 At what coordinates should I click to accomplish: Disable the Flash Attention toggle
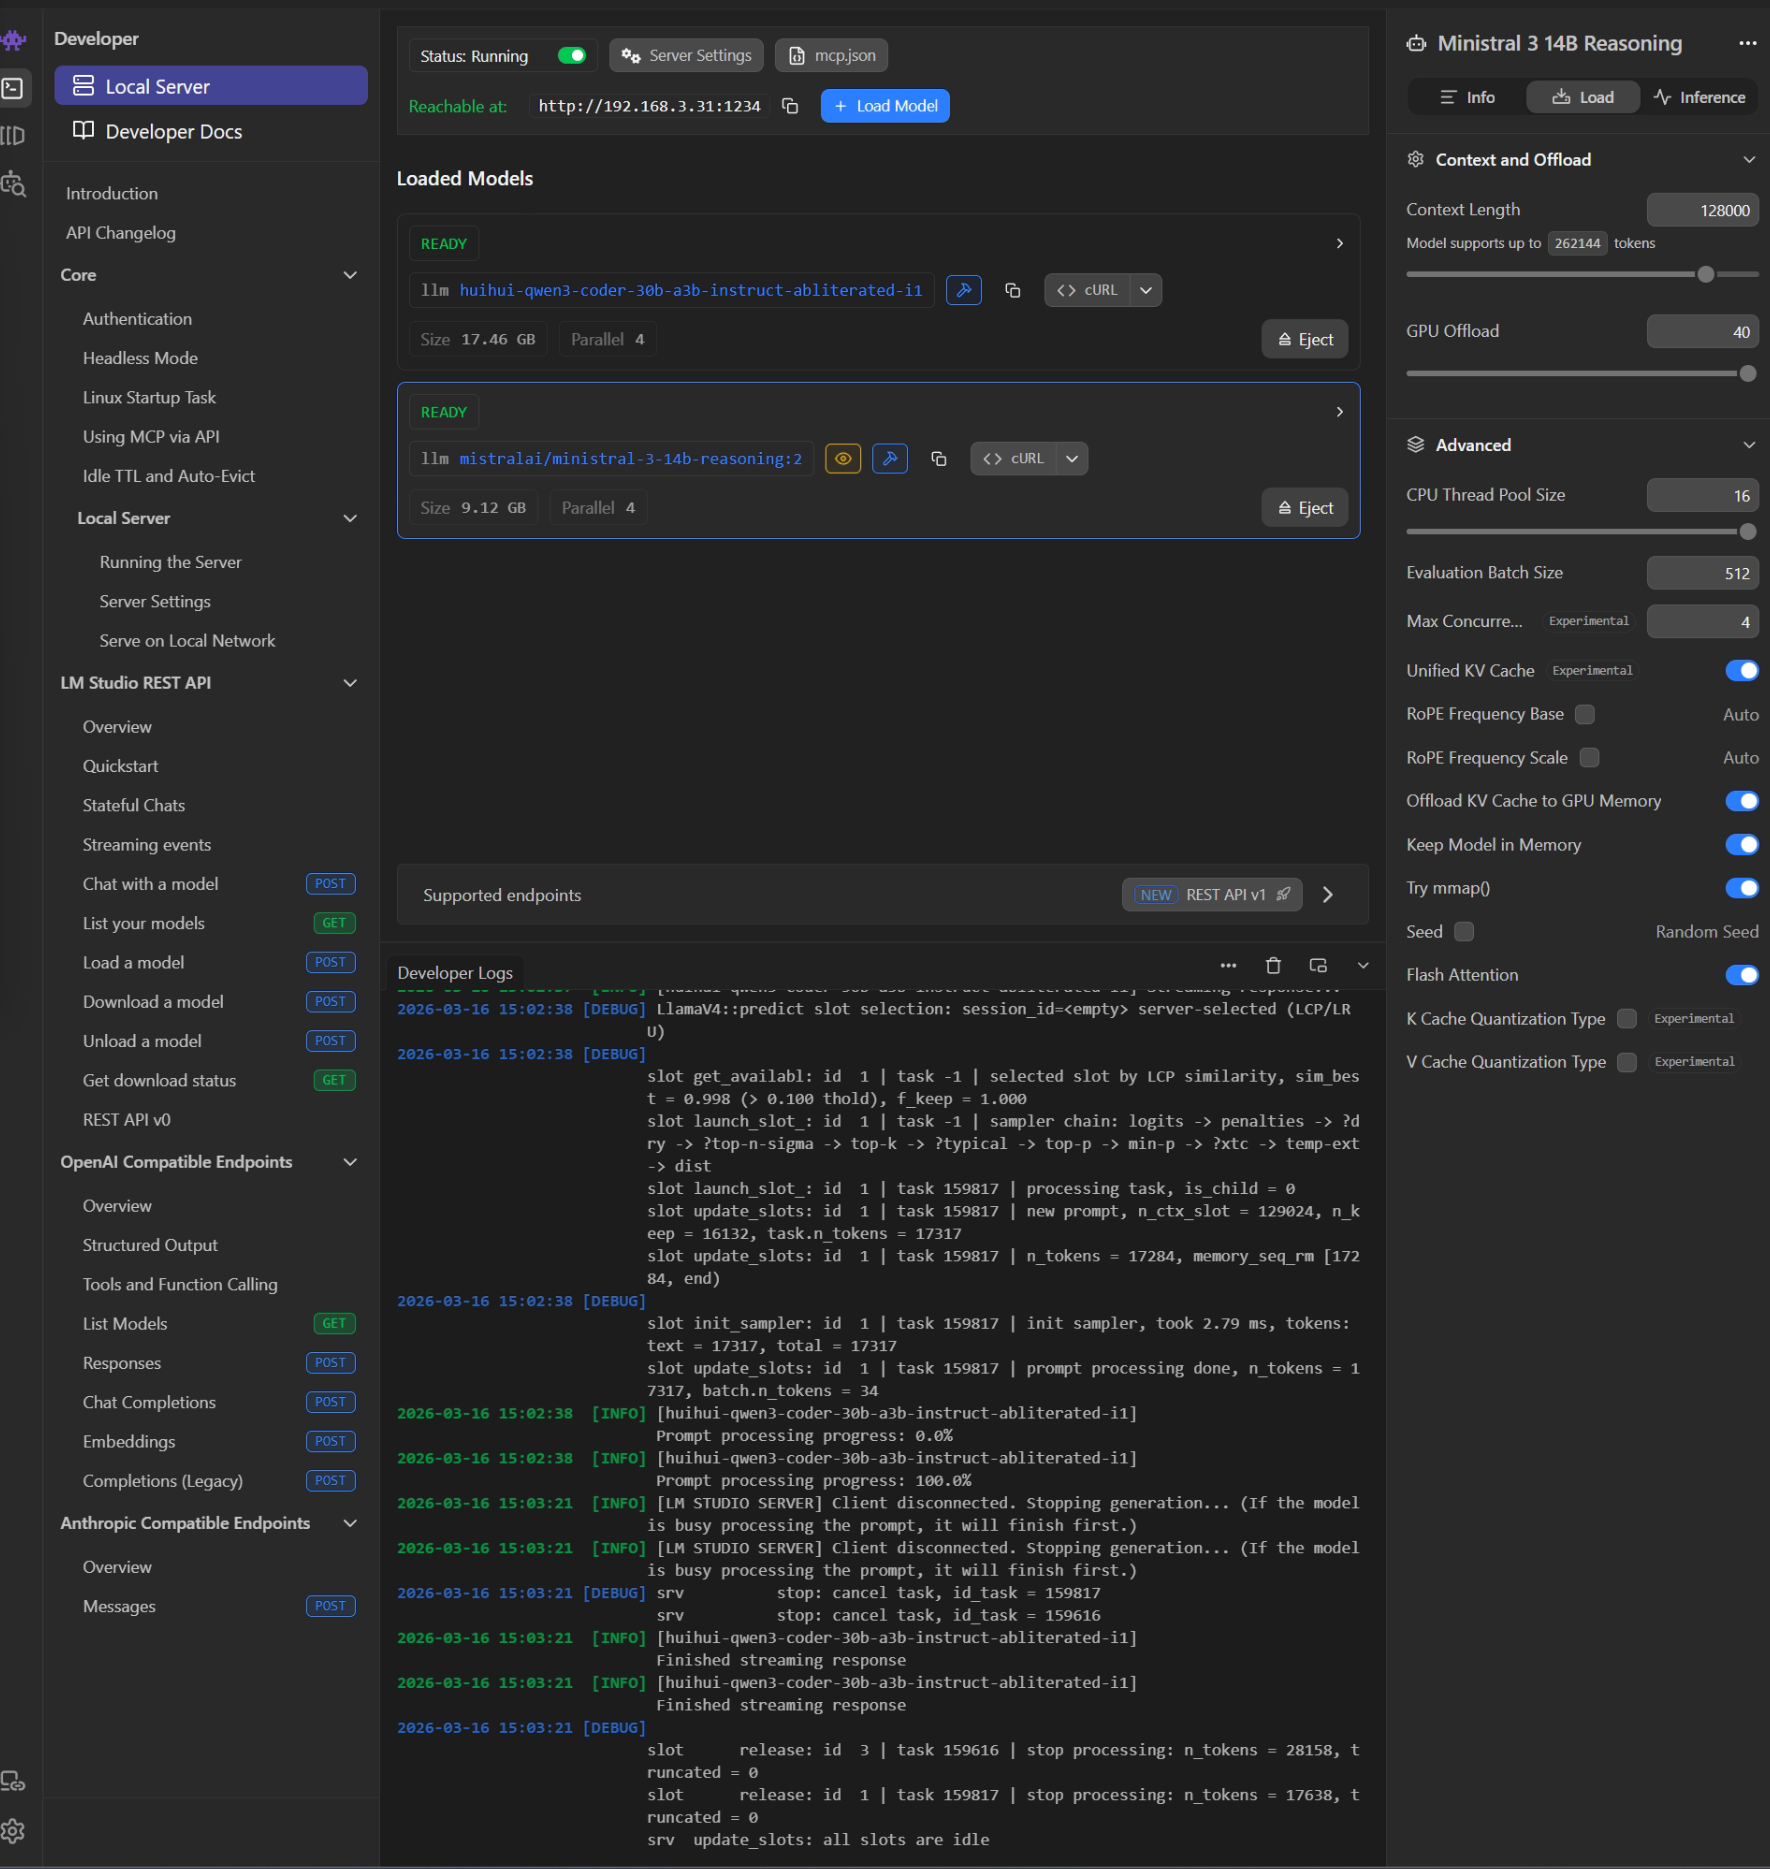[x=1741, y=975]
